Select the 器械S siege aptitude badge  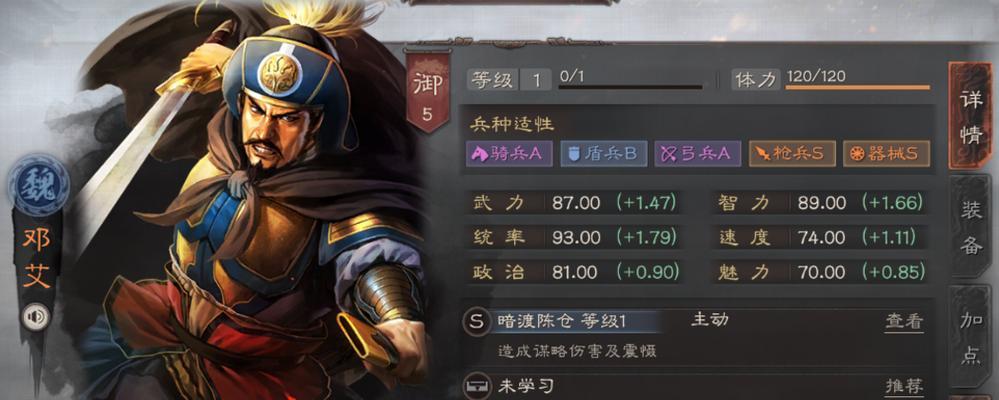point(886,154)
